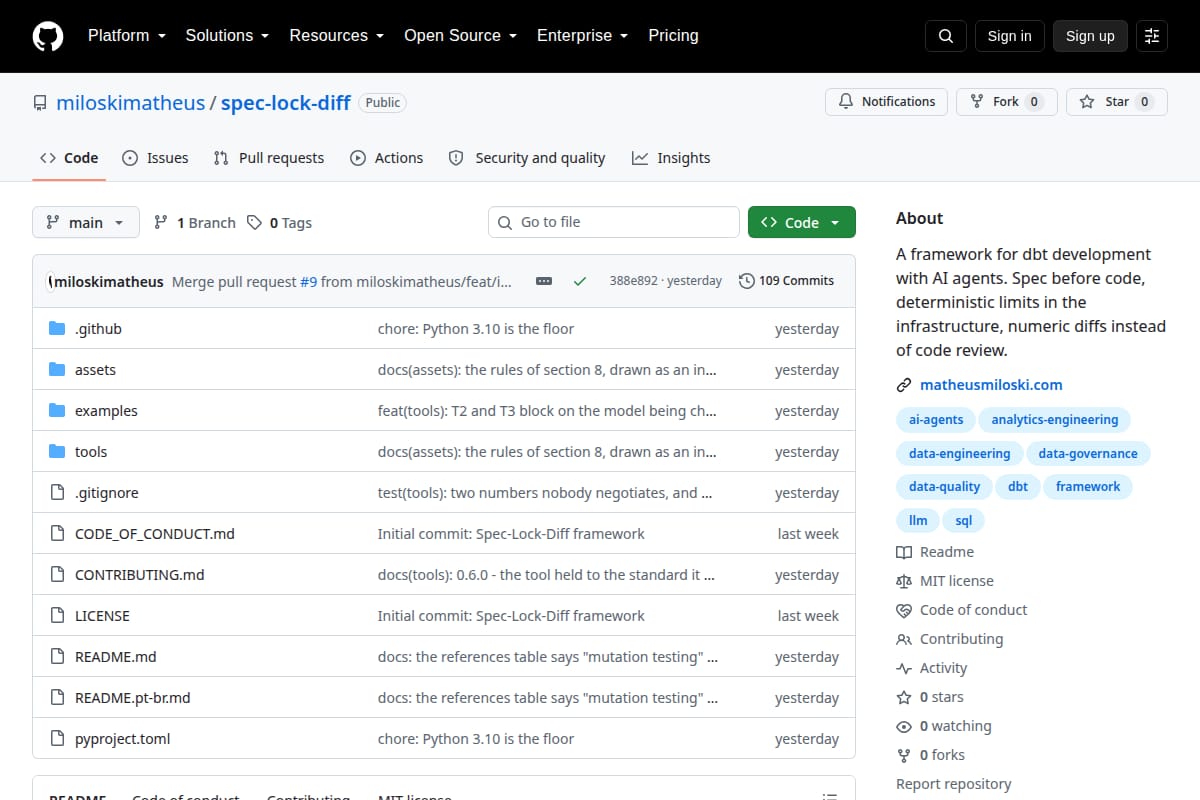1200x800 pixels.
Task: Open the GitHub homepage logo
Action: (48, 36)
